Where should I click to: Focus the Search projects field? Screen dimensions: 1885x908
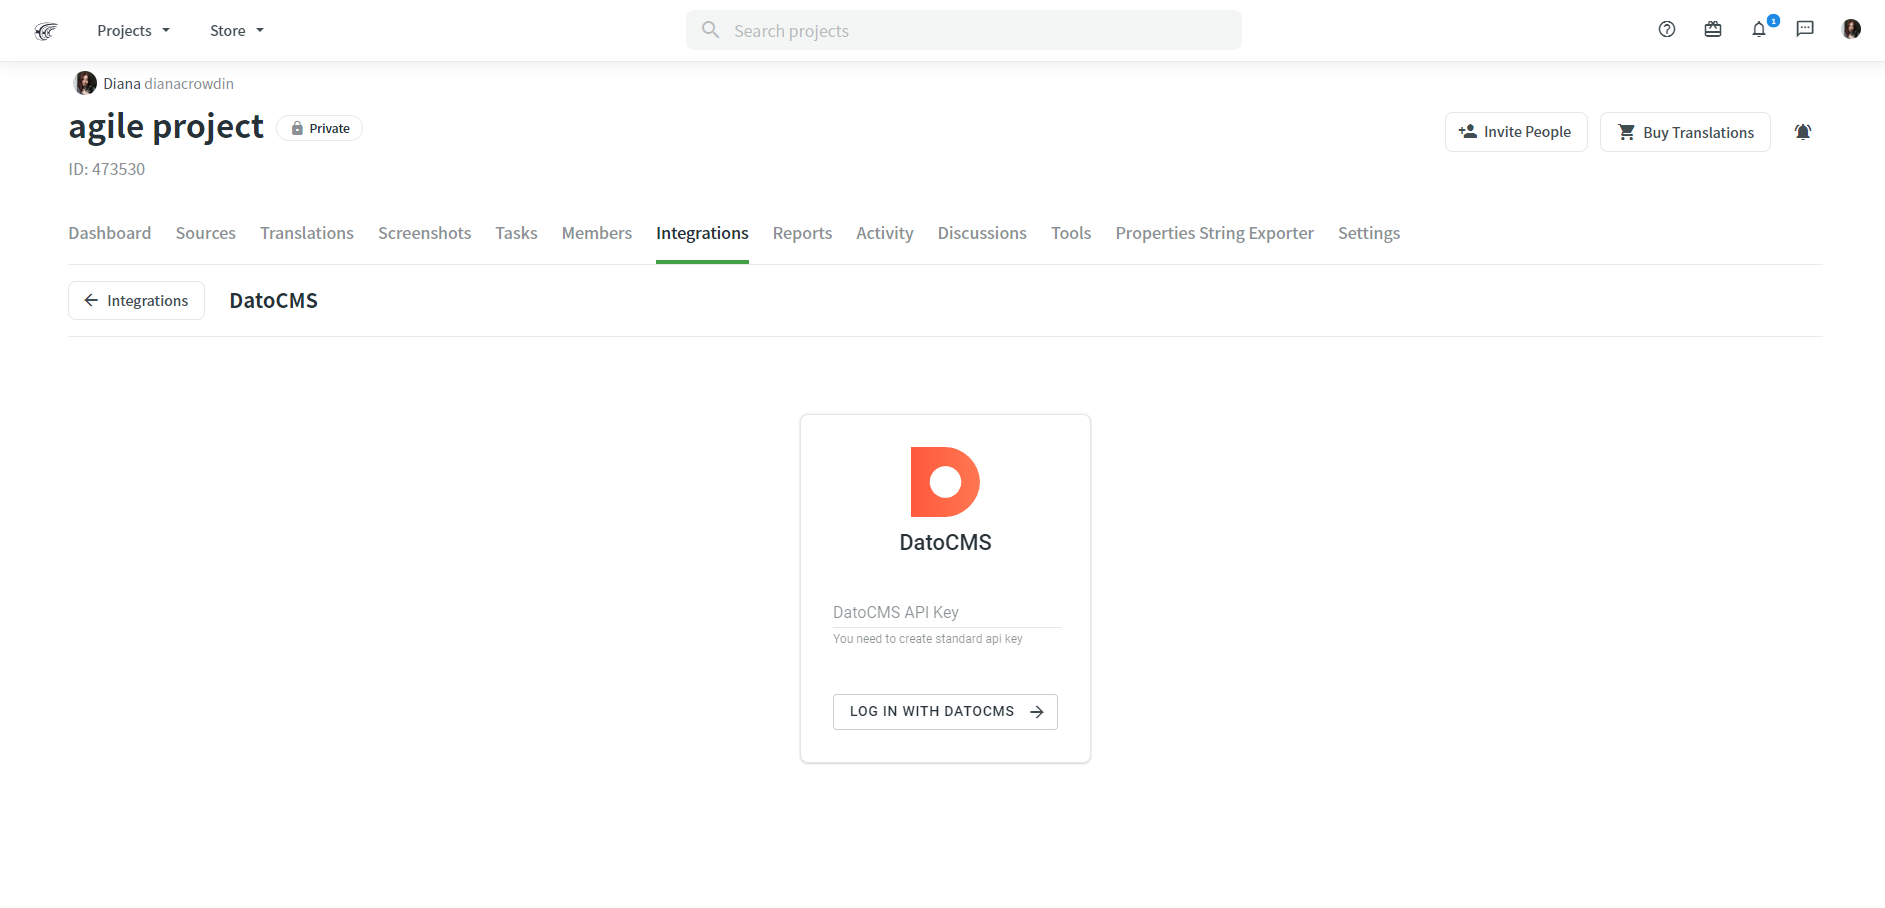[964, 30]
